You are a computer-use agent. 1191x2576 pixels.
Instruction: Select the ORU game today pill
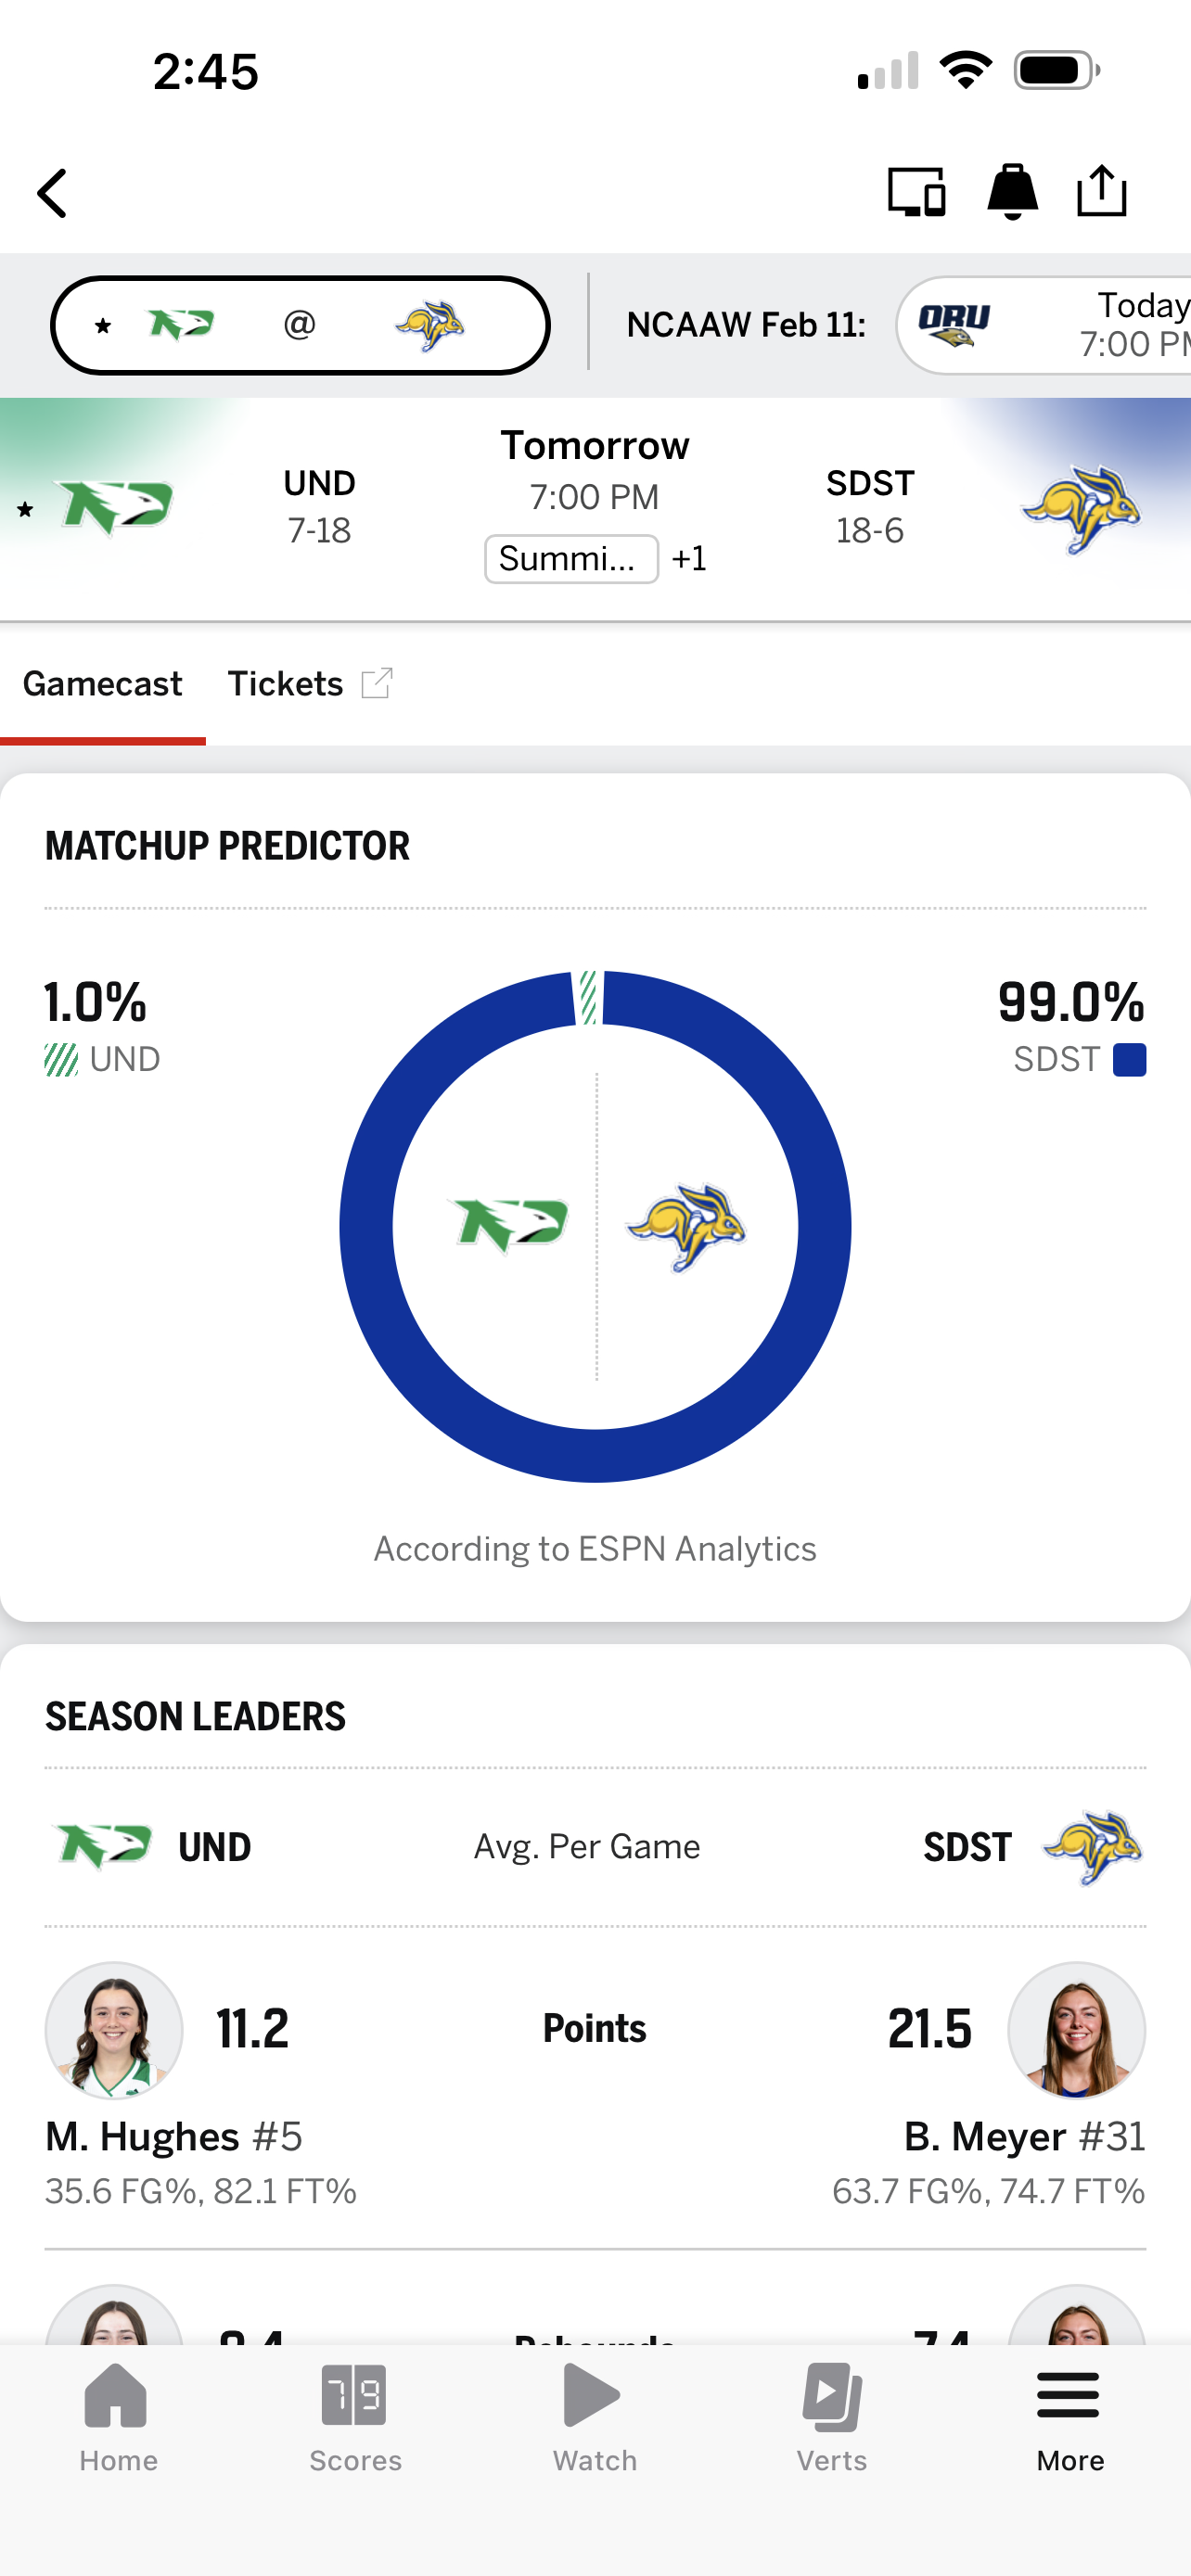(1045, 325)
